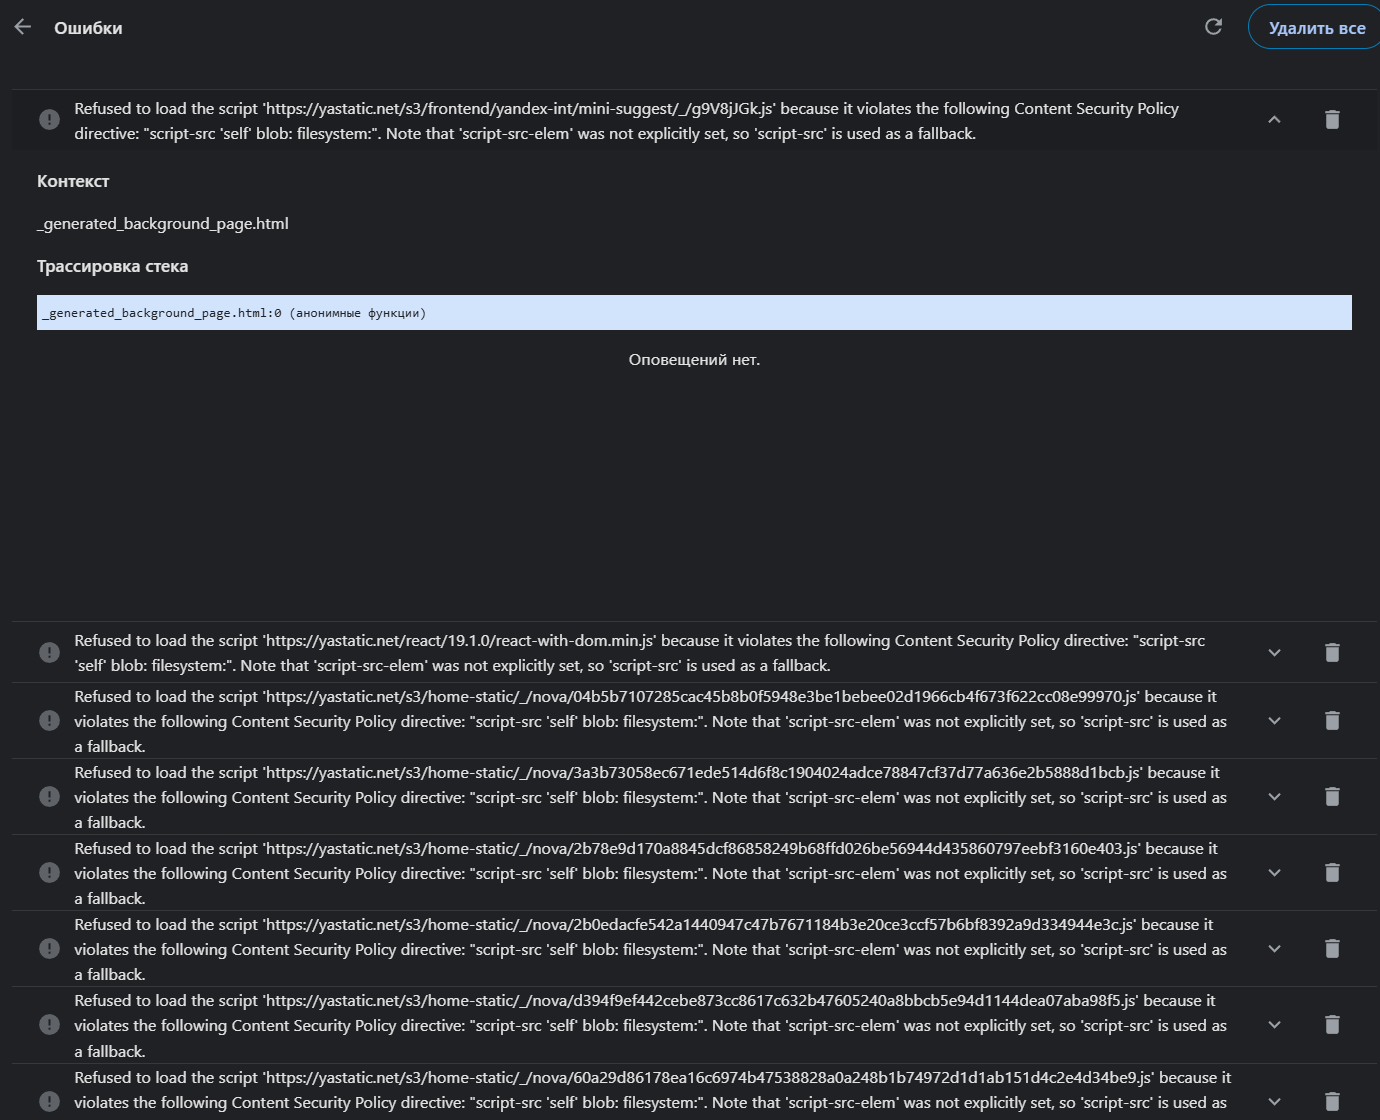Image resolution: width=1380 pixels, height=1120 pixels.
Task: Delete the nova/2b0edacfe542 script error
Action: (1332, 949)
